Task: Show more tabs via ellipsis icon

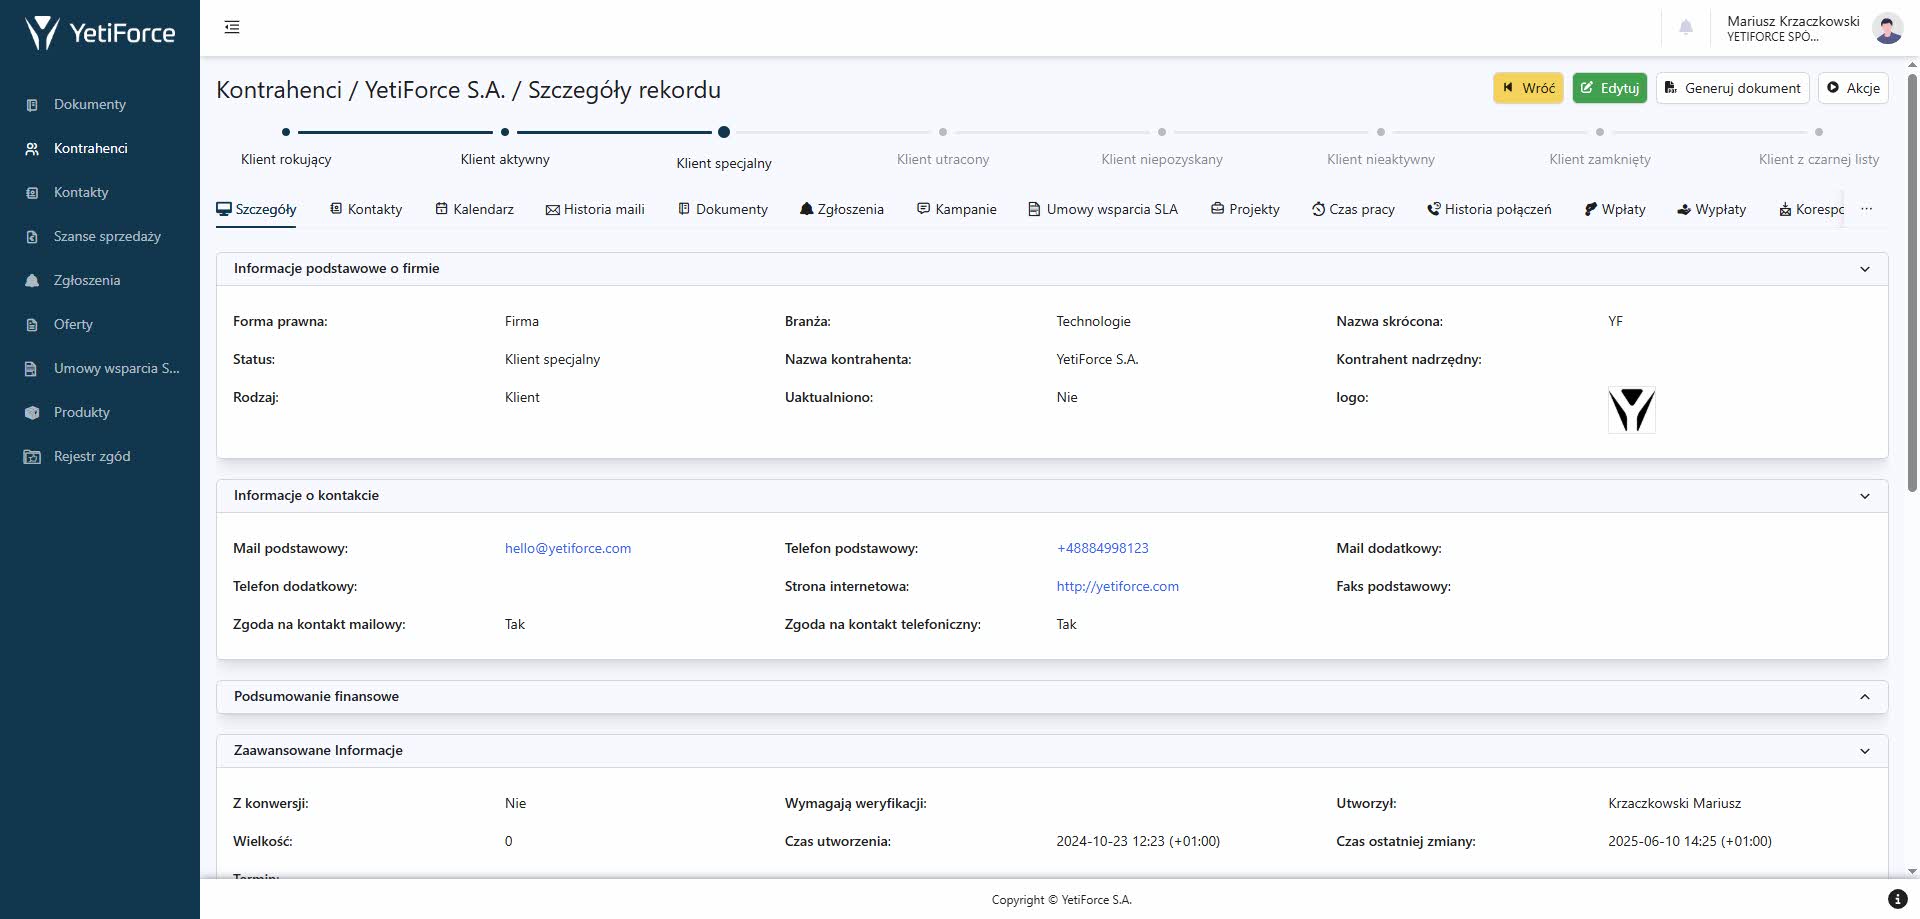Action: [1866, 209]
